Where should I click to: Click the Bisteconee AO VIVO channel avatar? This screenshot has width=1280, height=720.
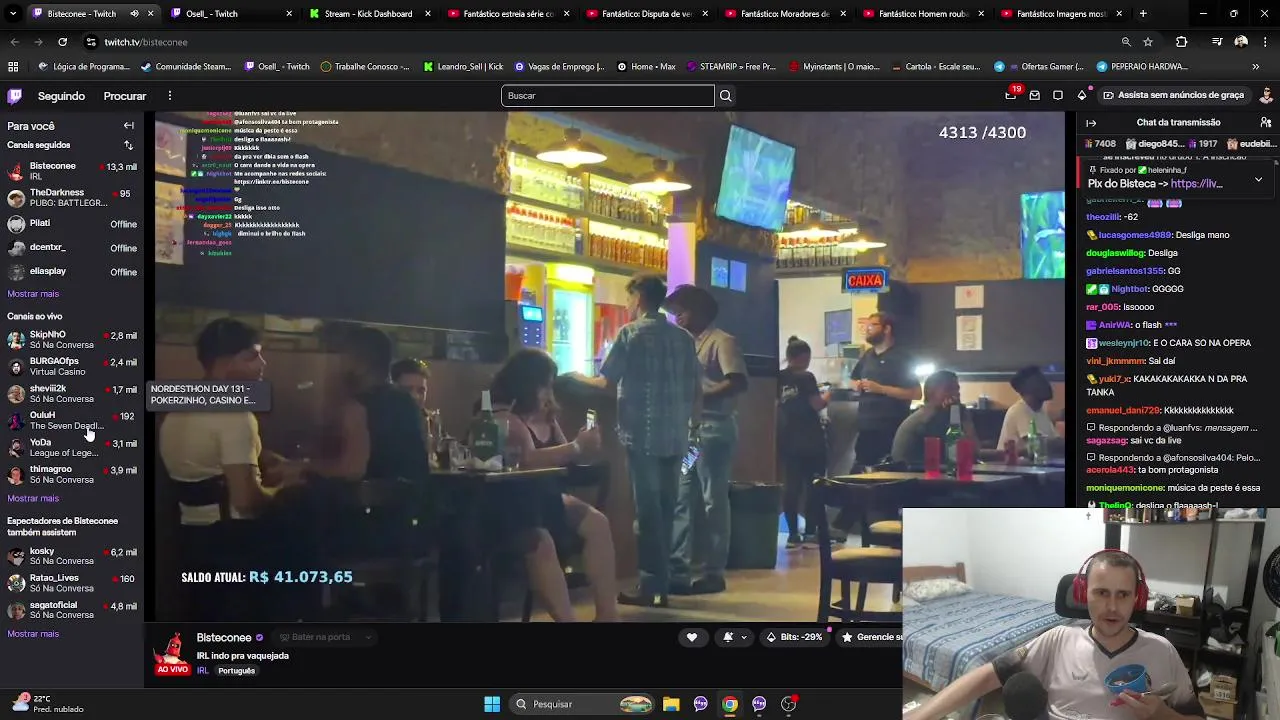[173, 650]
